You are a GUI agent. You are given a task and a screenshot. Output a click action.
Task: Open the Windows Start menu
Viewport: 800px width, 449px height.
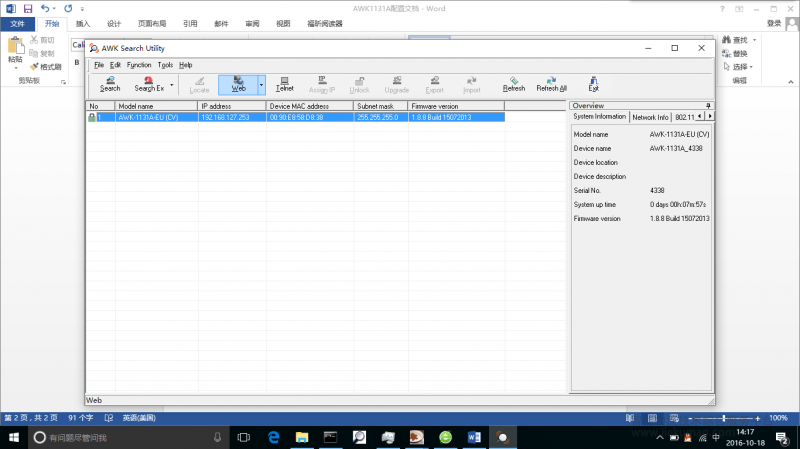click(x=14, y=437)
